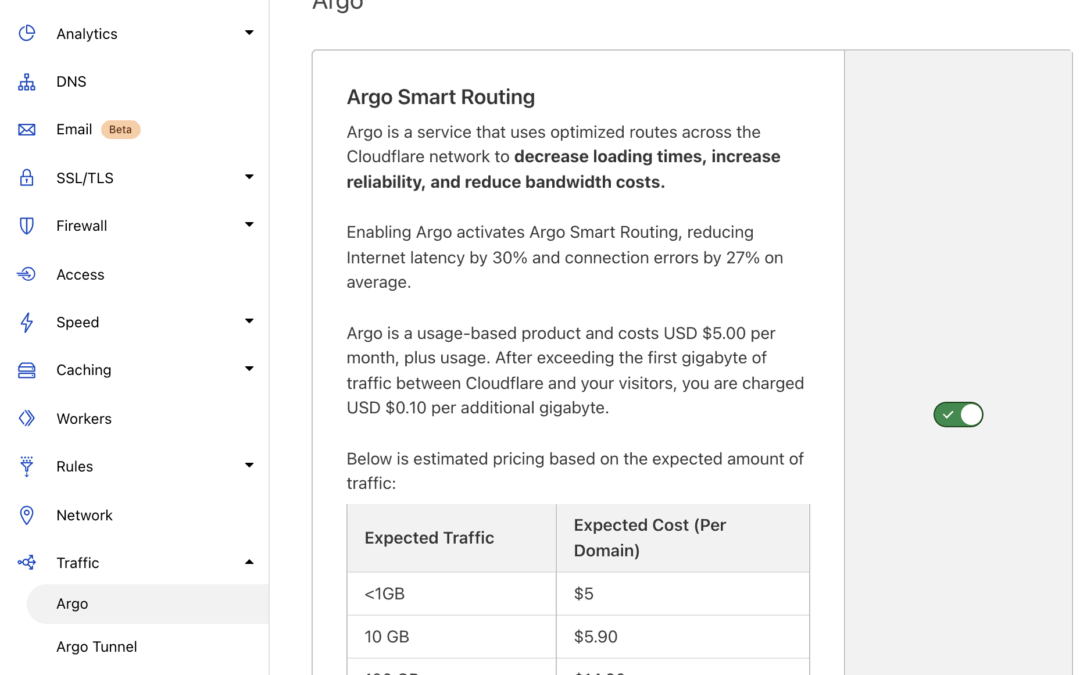Click the Workers code brackets icon

pos(26,418)
